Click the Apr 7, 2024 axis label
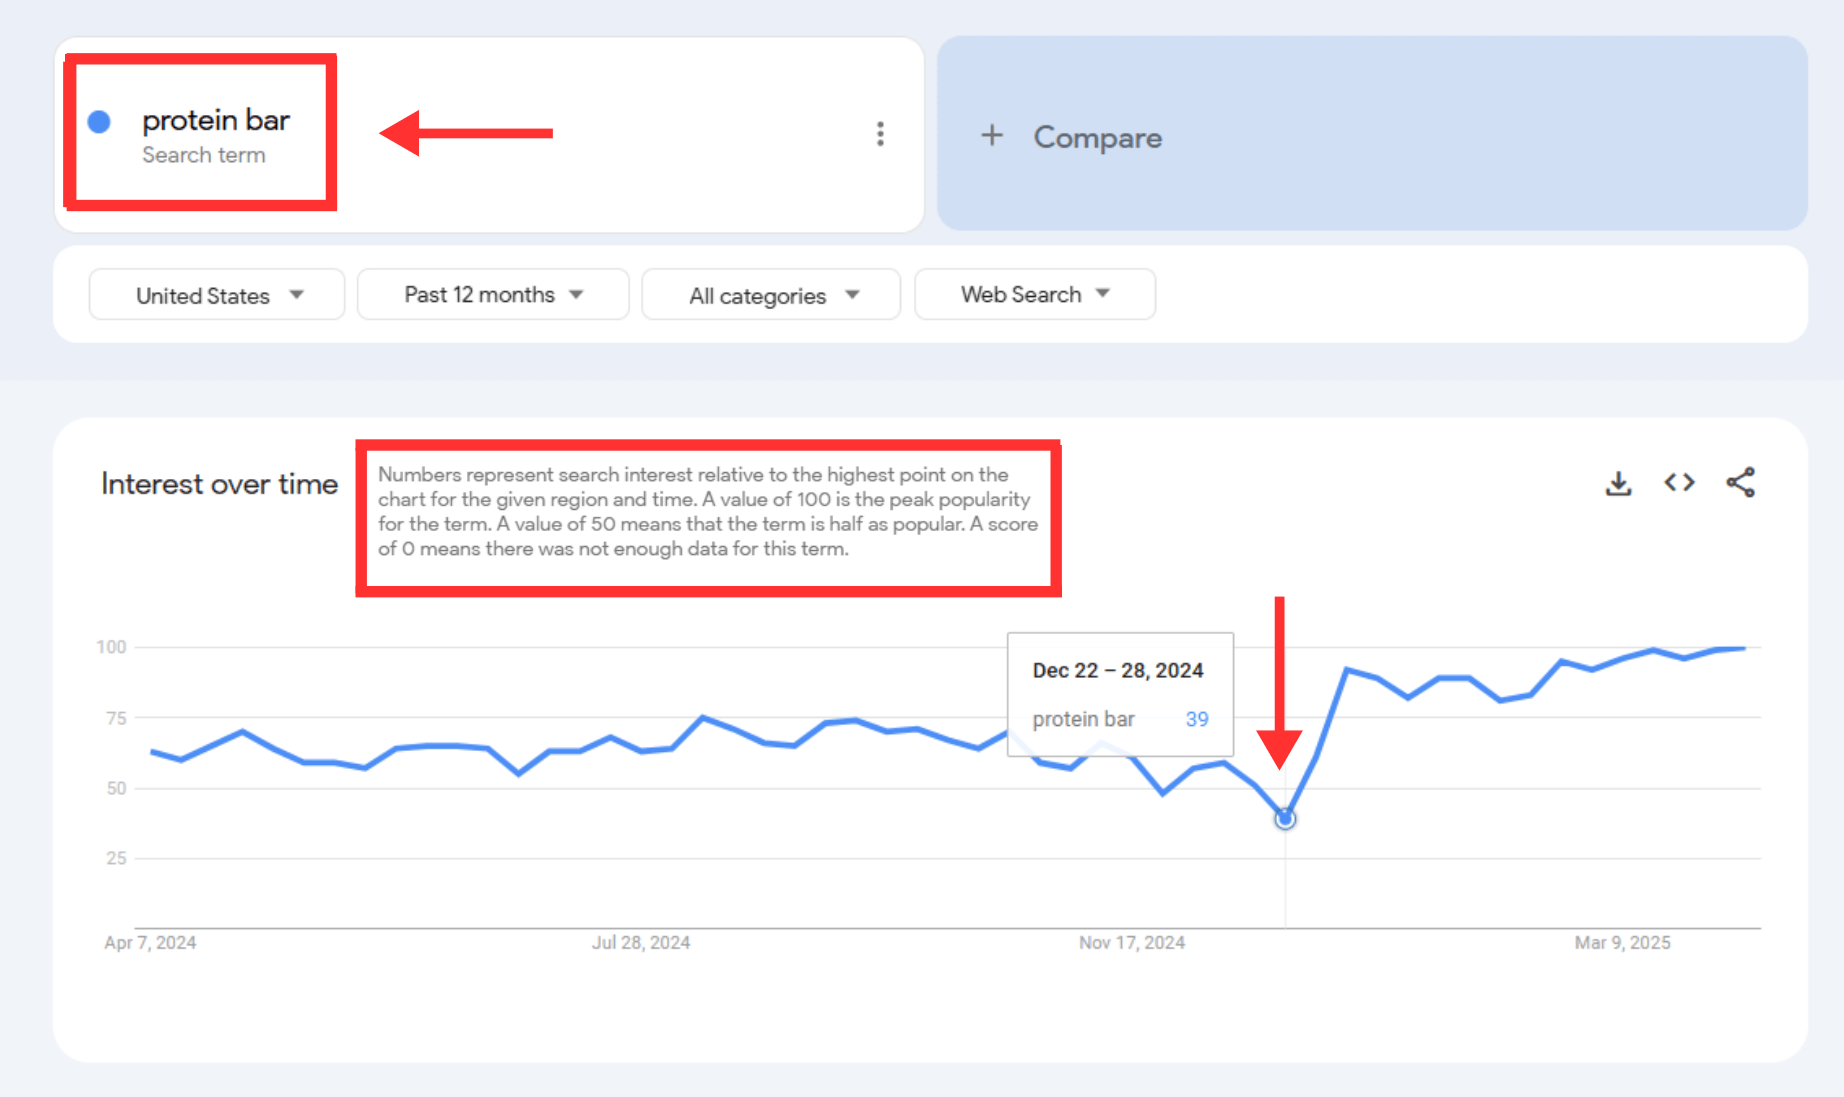 point(150,943)
